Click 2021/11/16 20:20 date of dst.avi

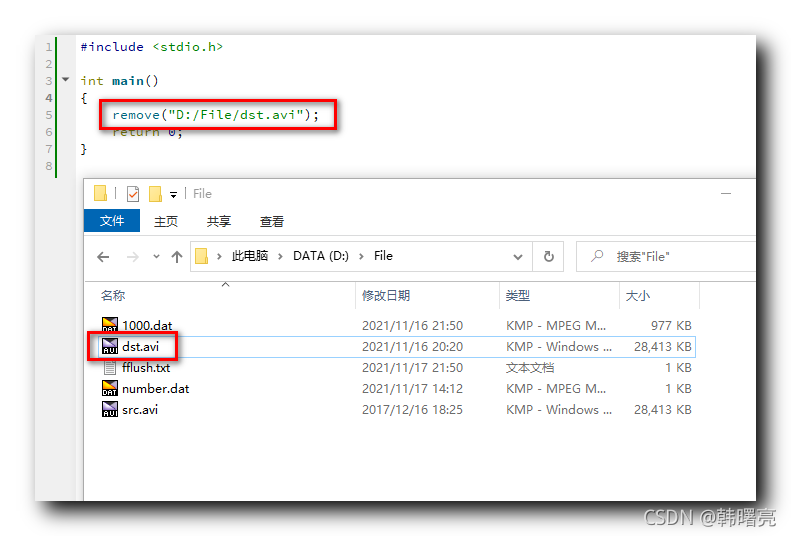coord(412,347)
